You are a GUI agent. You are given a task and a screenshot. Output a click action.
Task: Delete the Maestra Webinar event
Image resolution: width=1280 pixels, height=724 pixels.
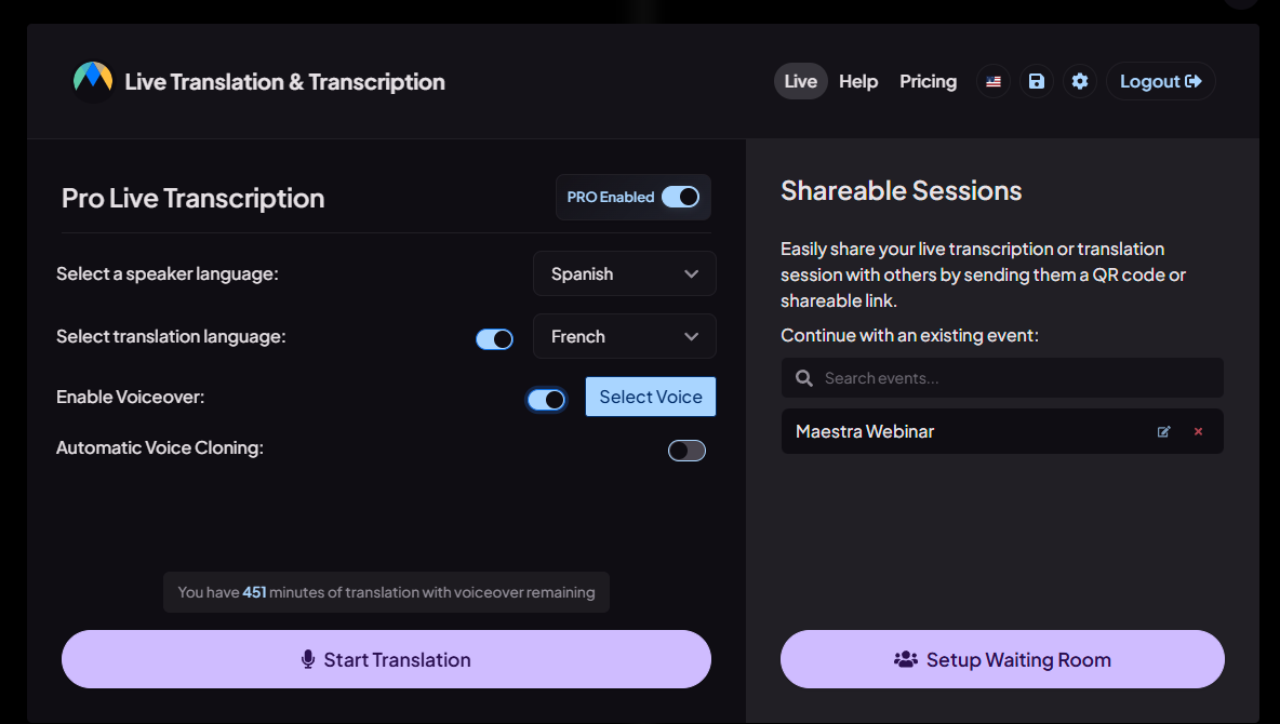click(x=1198, y=432)
